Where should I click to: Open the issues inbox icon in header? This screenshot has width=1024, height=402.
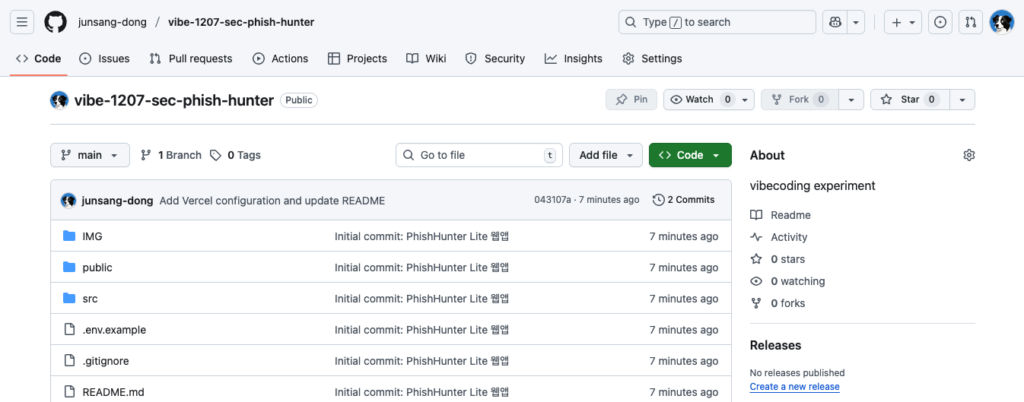(x=939, y=22)
